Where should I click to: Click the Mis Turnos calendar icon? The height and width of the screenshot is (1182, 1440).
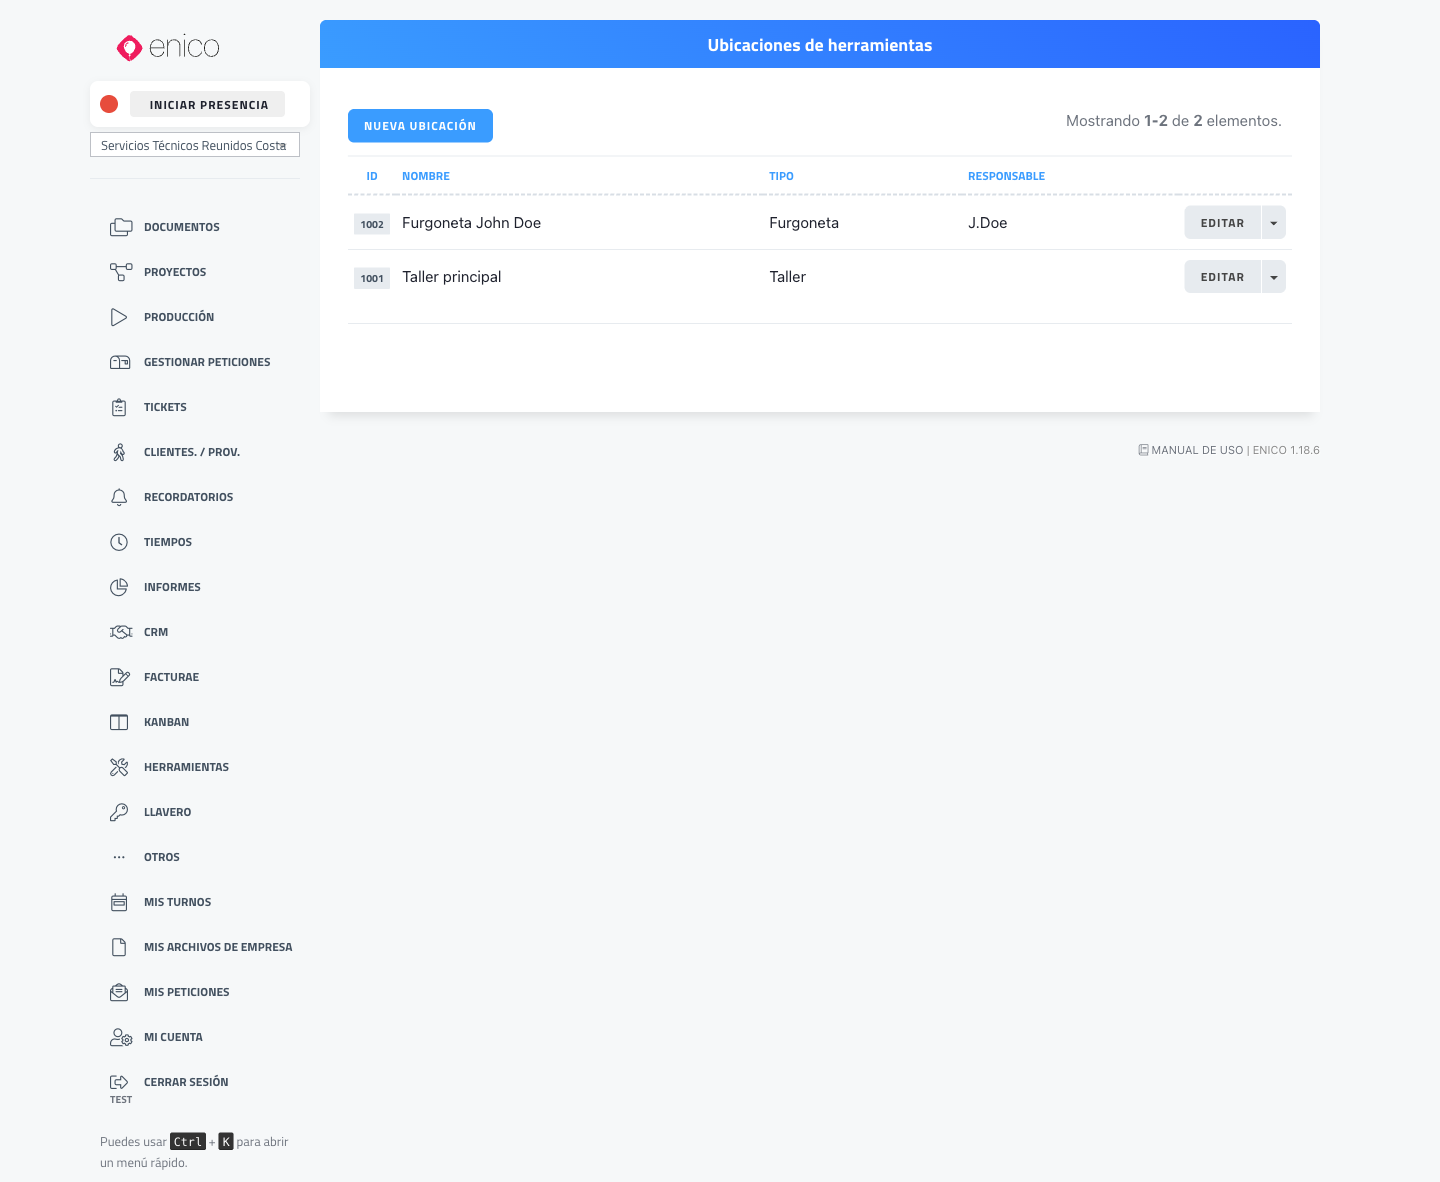point(119,902)
